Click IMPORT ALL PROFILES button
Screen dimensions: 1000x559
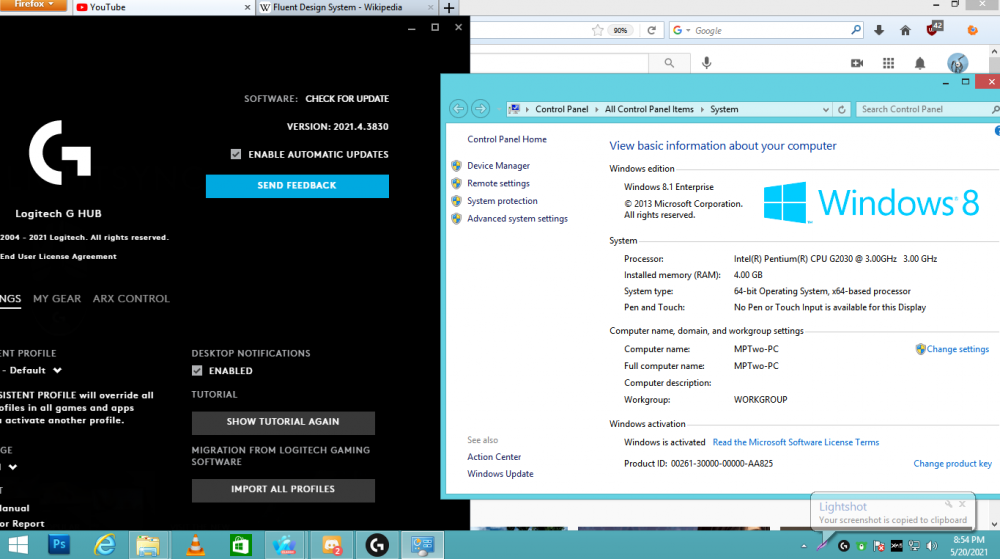click(x=283, y=490)
